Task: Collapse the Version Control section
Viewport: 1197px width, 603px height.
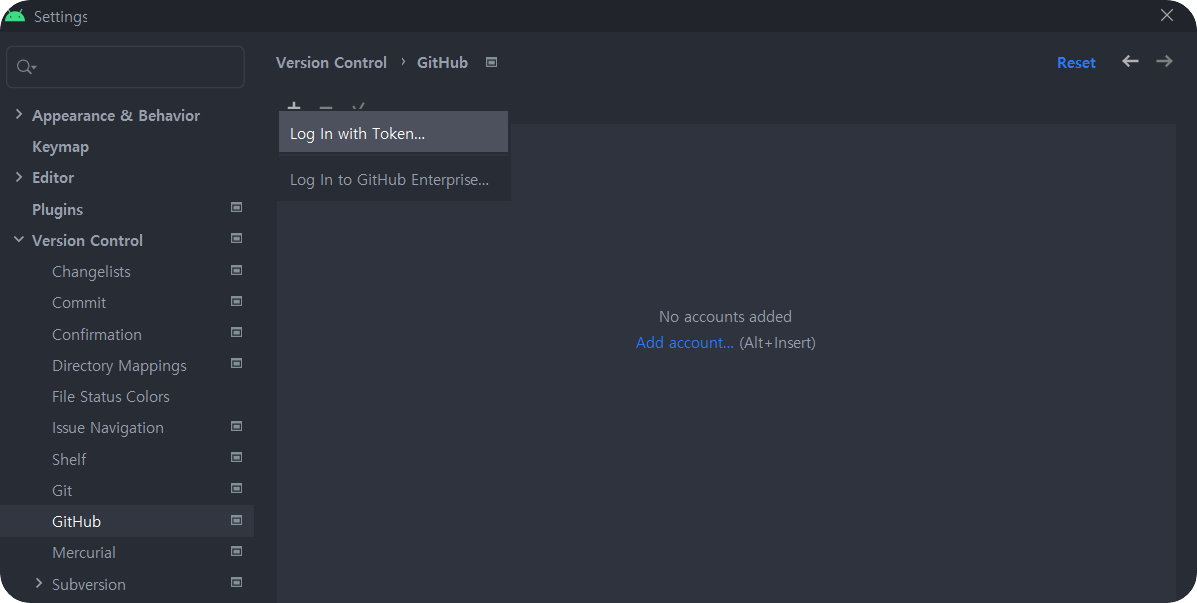Action: pyautogui.click(x=19, y=240)
